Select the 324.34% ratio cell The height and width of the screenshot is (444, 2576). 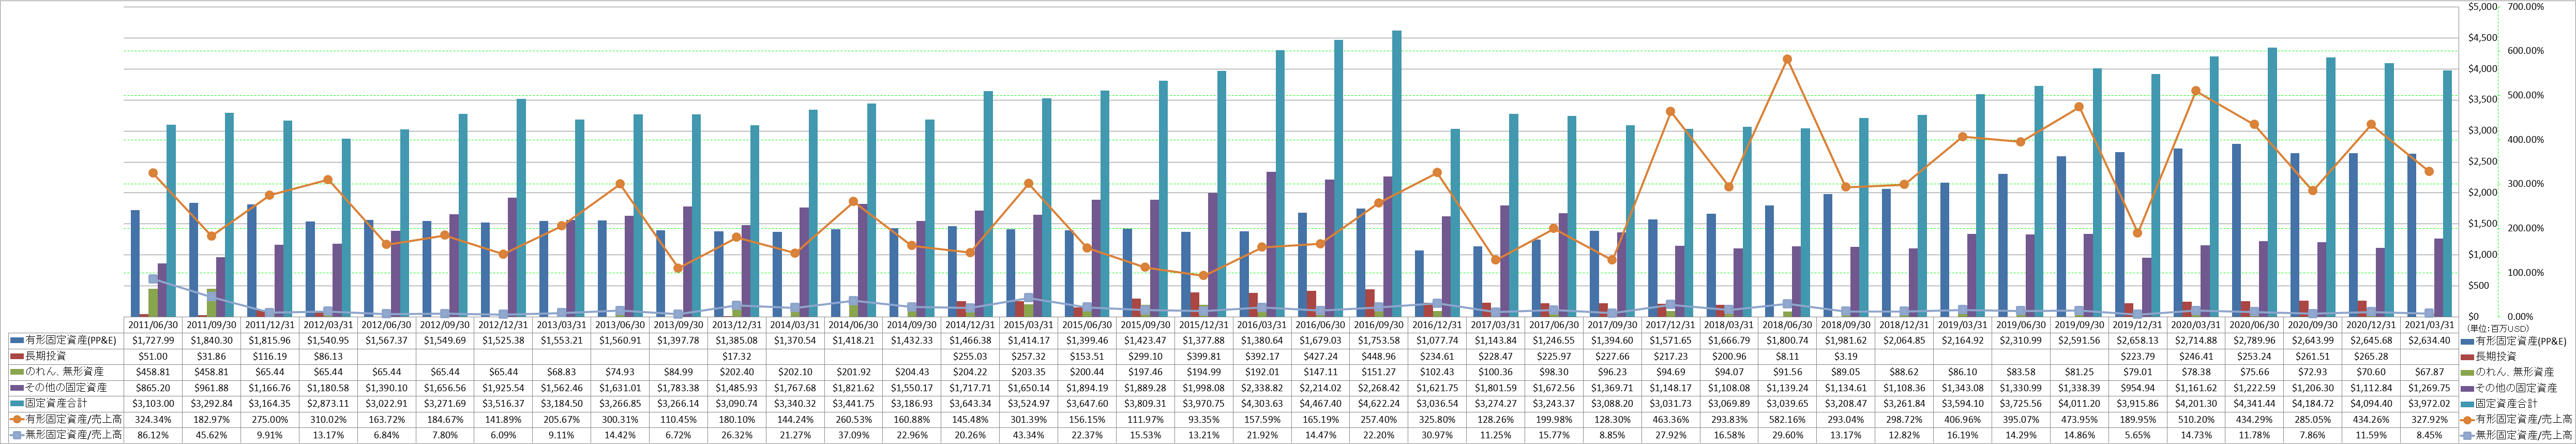[x=154, y=420]
